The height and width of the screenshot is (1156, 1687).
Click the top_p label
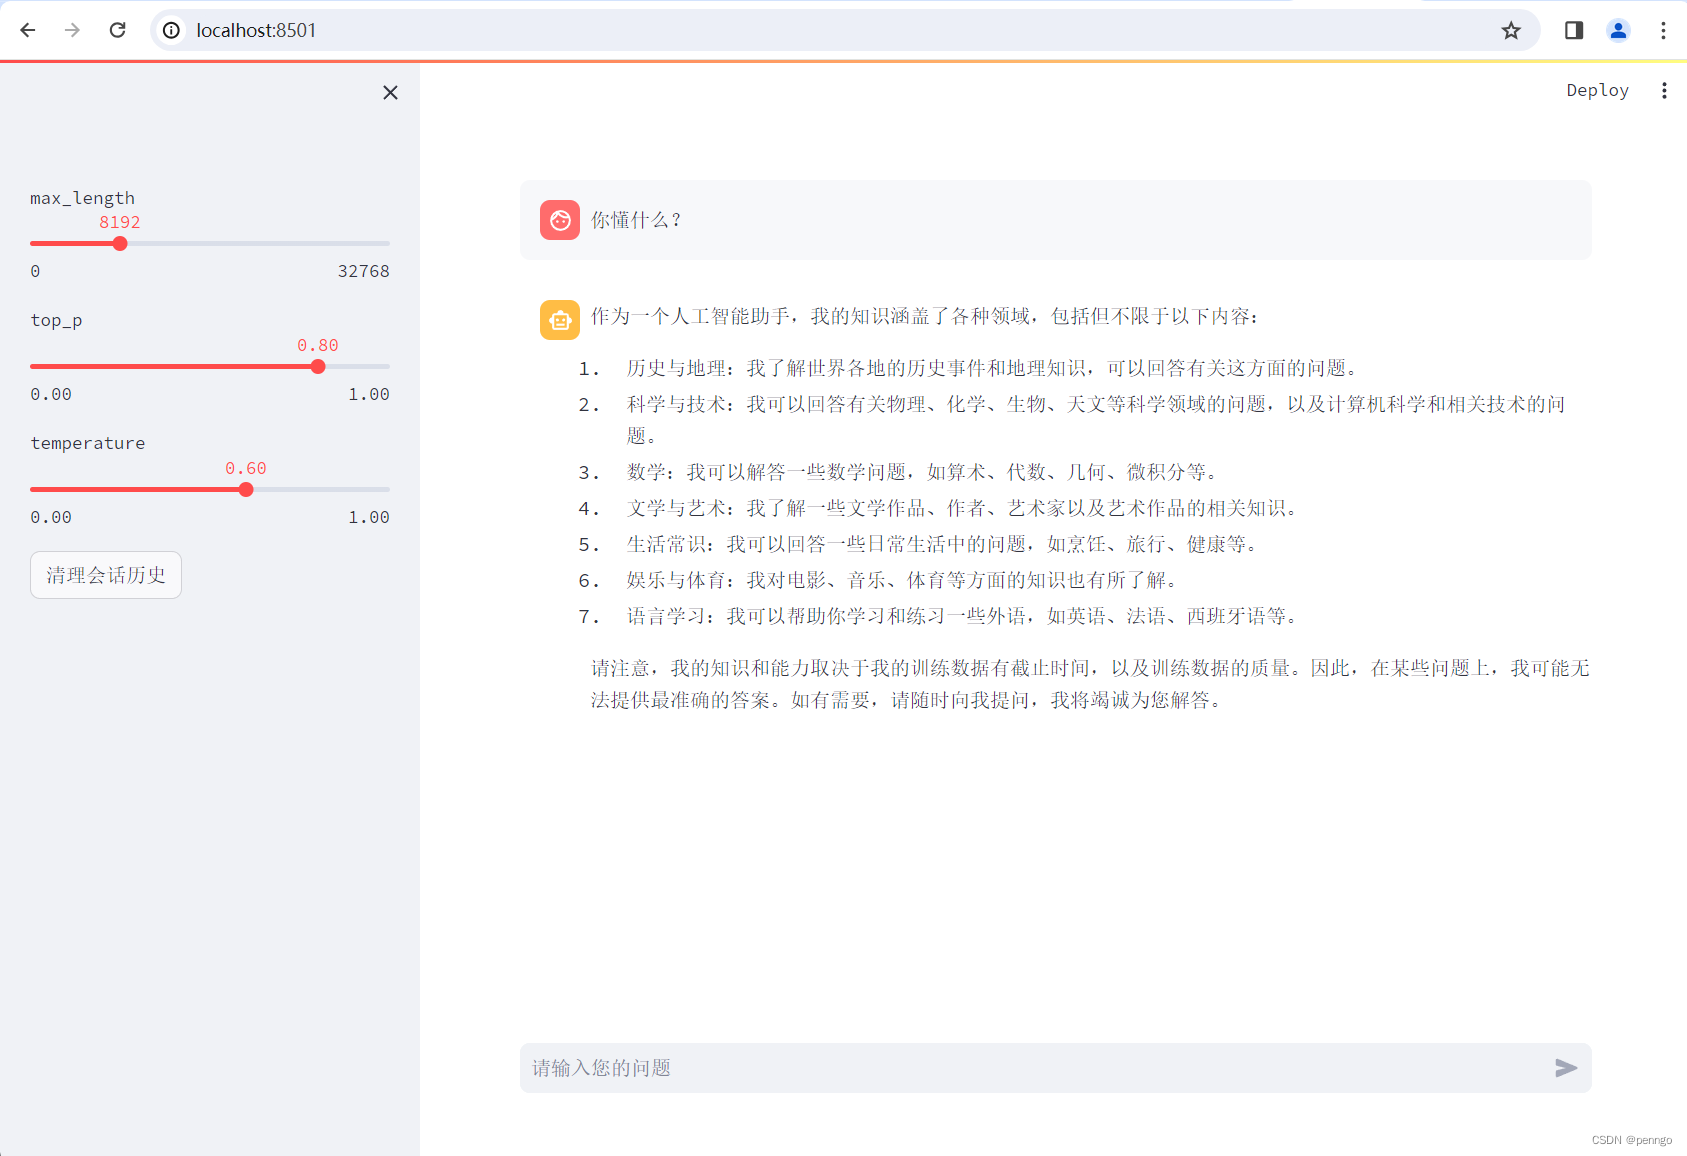pos(56,320)
